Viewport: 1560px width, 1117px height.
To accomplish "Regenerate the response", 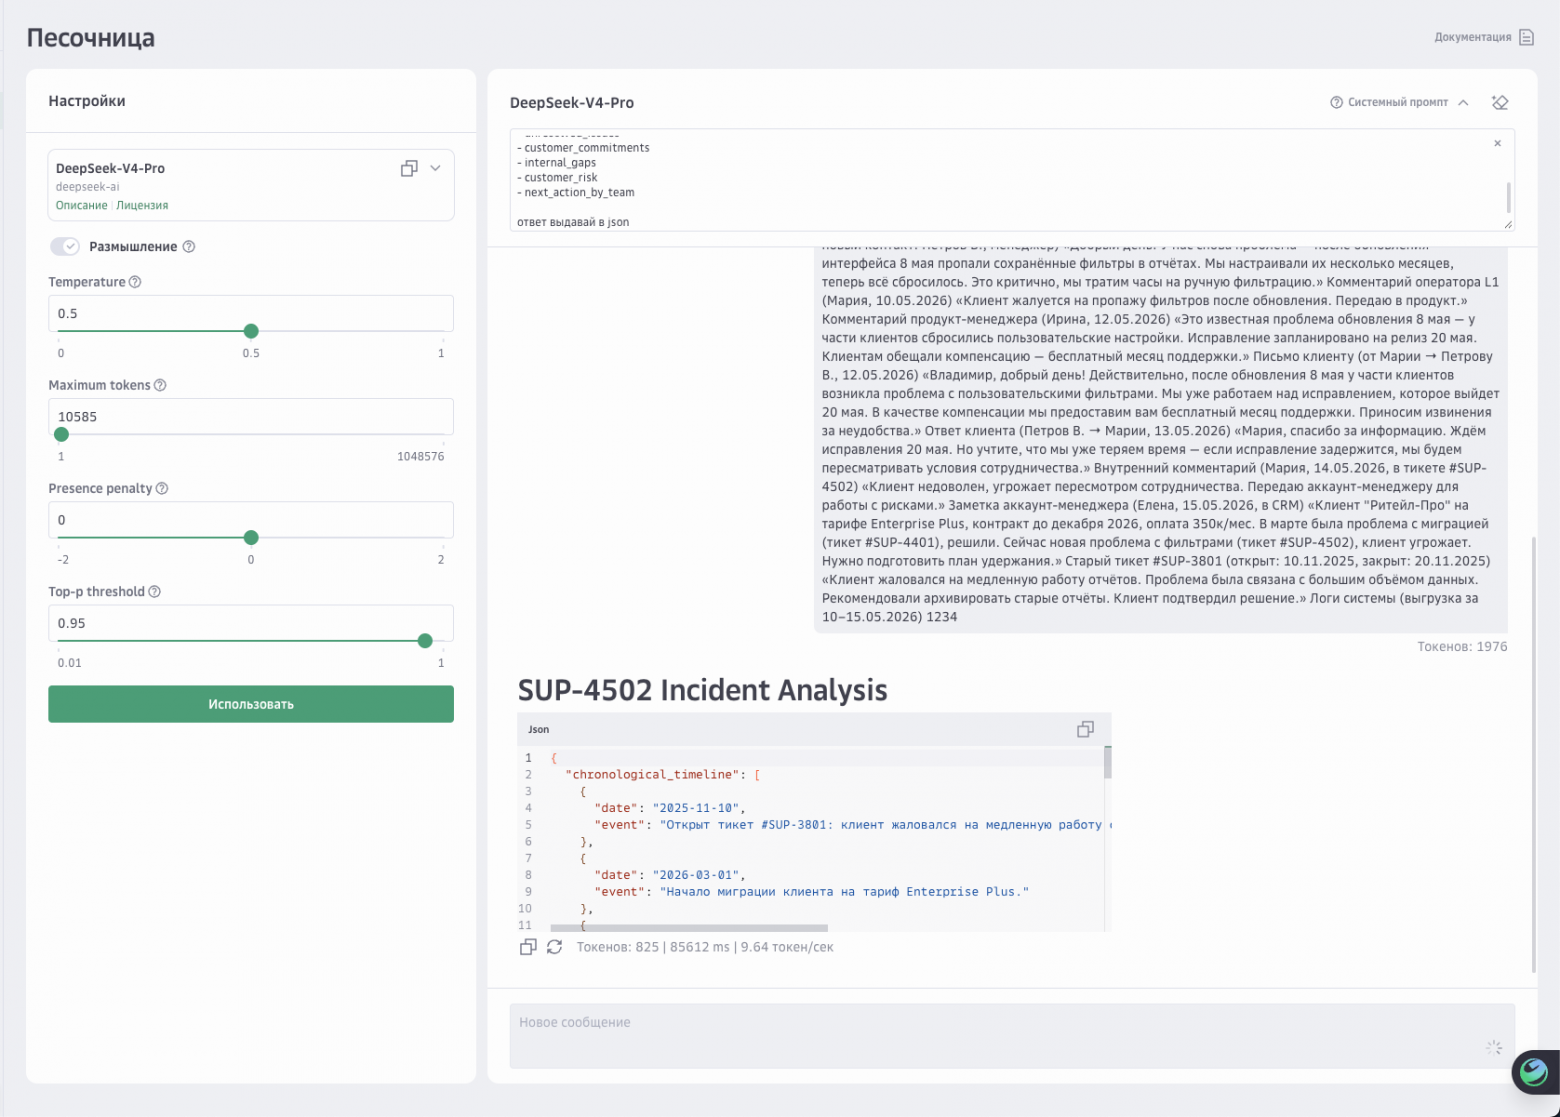I will pos(555,947).
